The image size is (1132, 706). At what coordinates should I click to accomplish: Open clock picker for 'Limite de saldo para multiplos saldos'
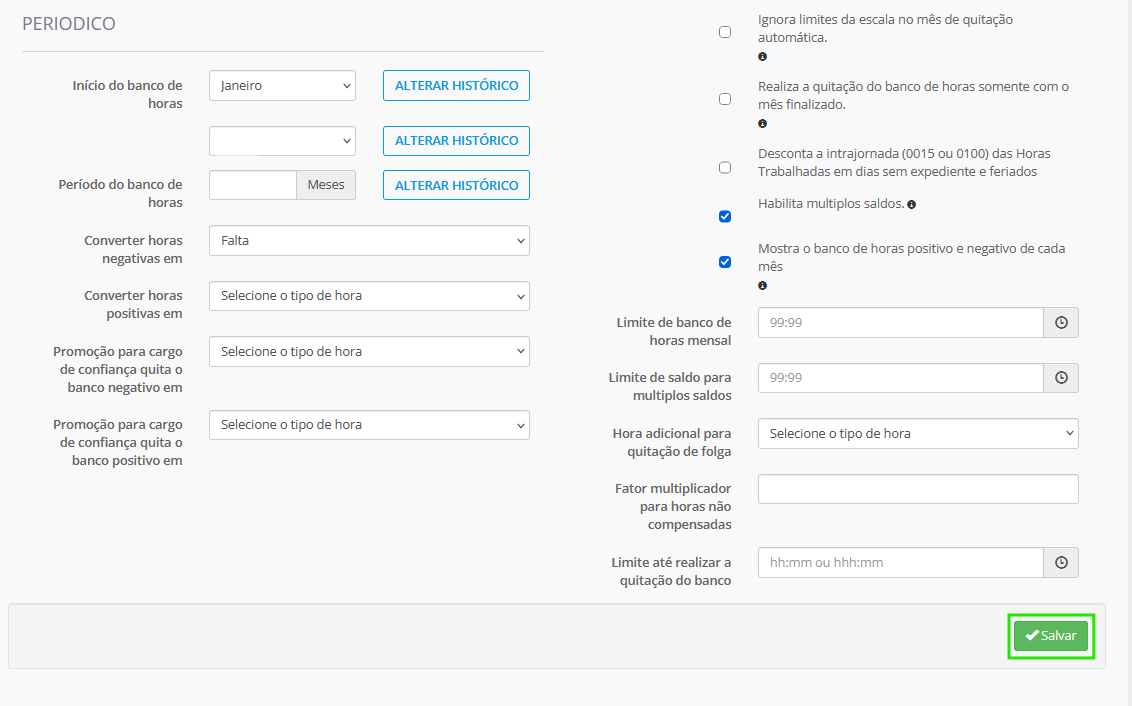pyautogui.click(x=1061, y=378)
